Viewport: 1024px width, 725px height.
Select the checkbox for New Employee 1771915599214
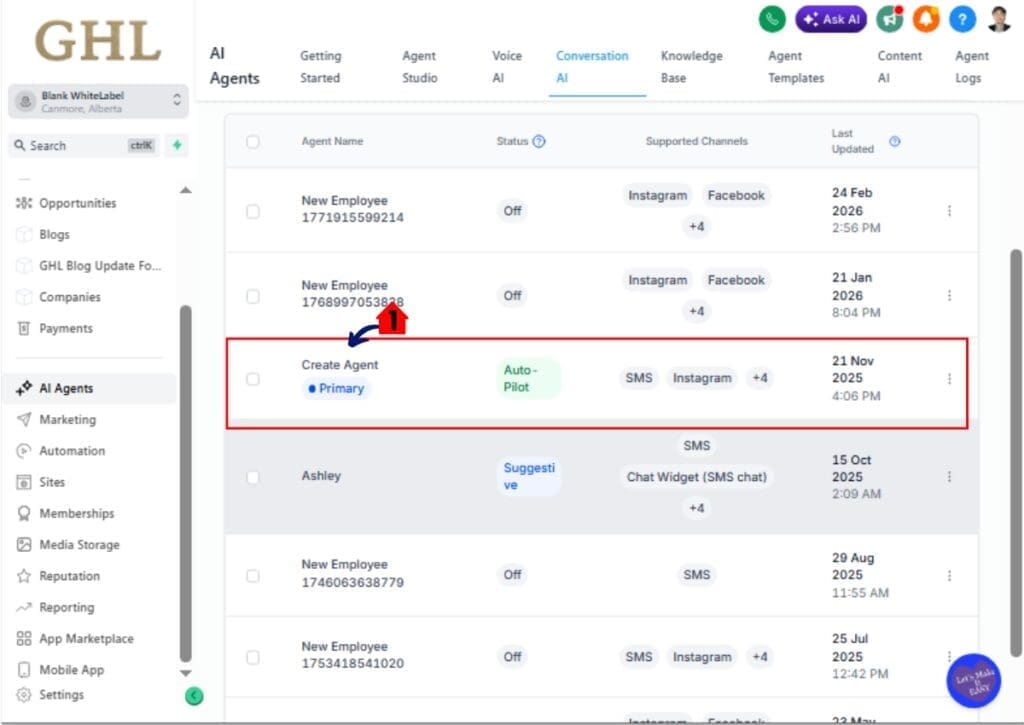pos(254,210)
